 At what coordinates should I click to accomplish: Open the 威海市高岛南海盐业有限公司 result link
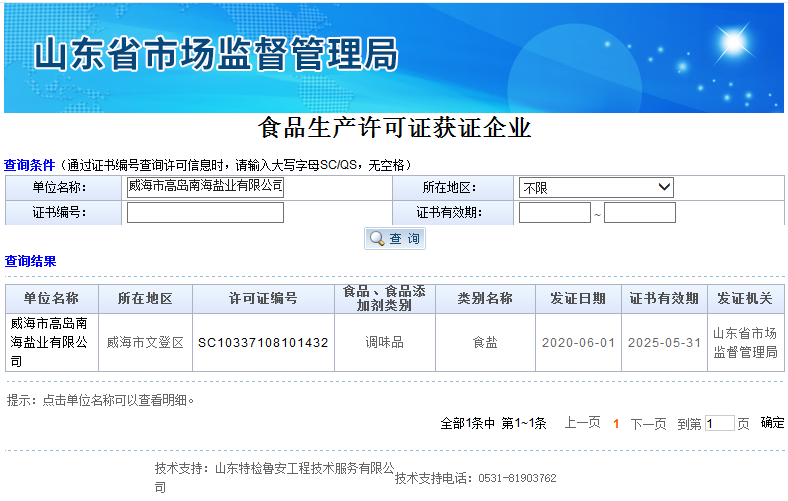click(50, 342)
